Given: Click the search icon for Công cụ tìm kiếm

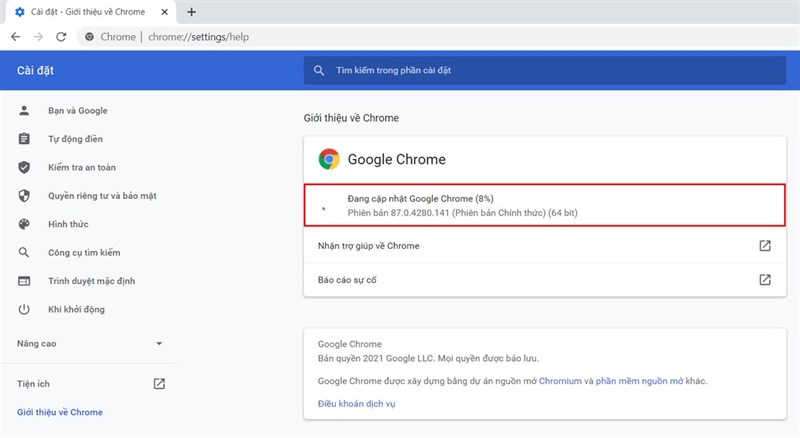Looking at the screenshot, I should click(x=24, y=252).
